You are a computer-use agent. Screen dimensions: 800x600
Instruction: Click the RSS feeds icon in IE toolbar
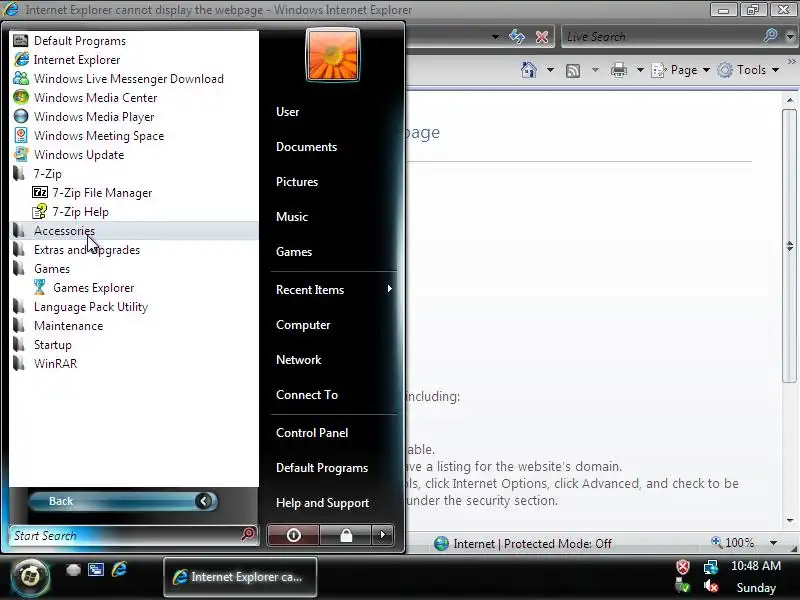coord(573,70)
